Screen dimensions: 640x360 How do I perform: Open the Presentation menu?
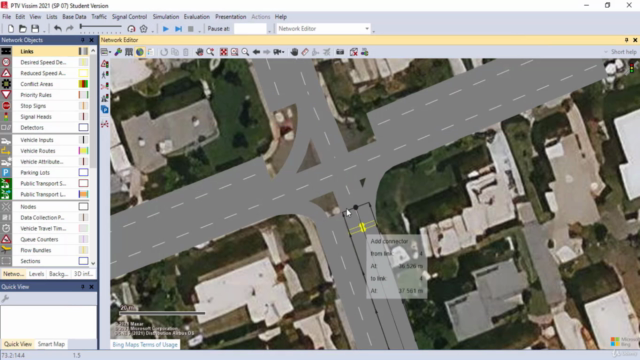231,17
